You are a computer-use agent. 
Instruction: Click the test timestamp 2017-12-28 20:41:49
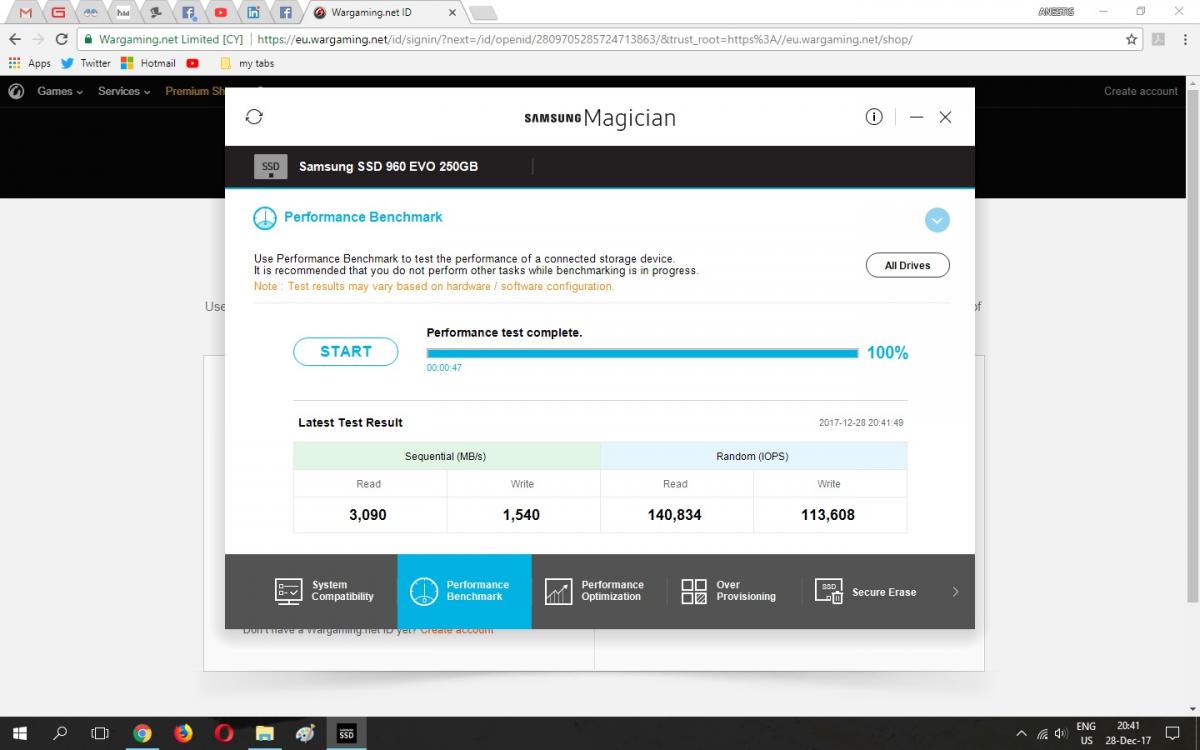[x=861, y=423]
